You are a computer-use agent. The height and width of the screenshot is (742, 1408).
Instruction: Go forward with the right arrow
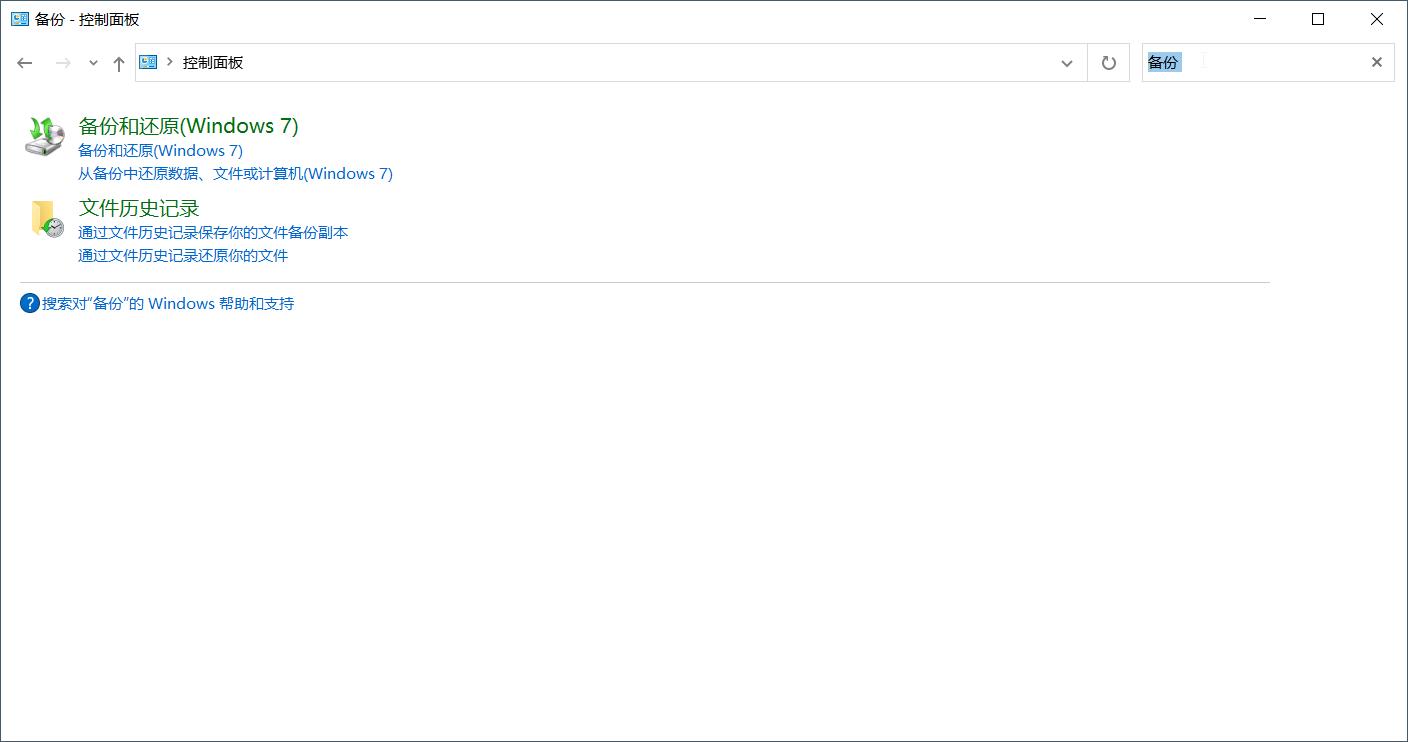click(x=63, y=63)
